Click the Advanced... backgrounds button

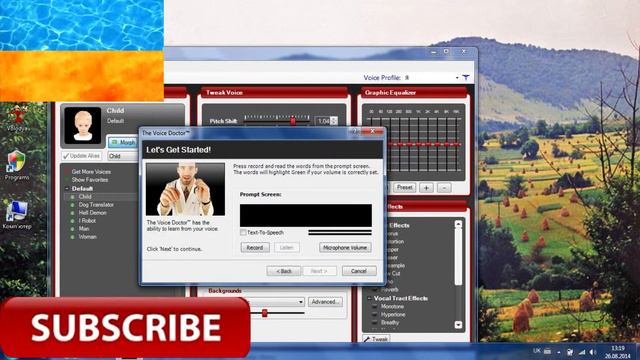point(325,302)
